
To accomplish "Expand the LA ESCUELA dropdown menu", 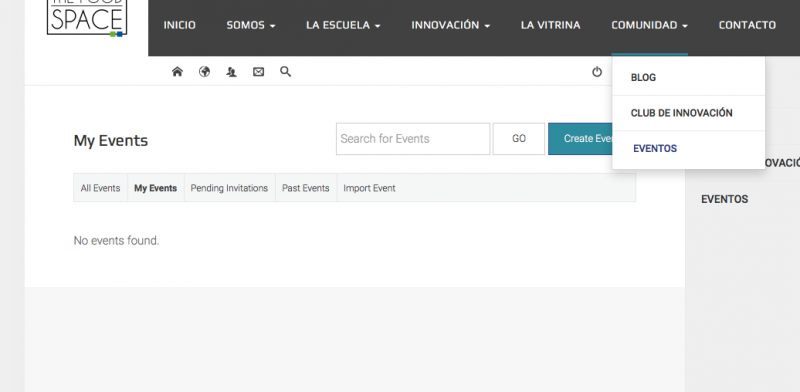I will (343, 25).
